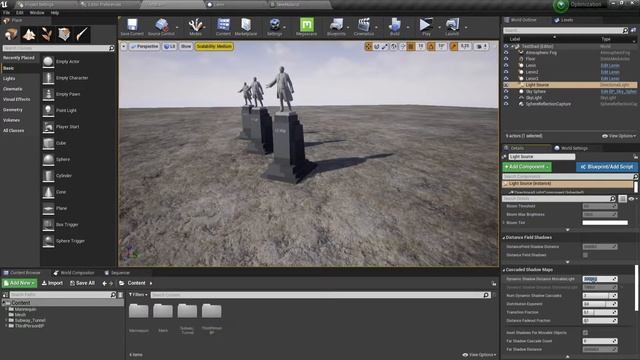Open the Blueprints toolbar button
The width and height of the screenshot is (640, 360).
pos(336,27)
